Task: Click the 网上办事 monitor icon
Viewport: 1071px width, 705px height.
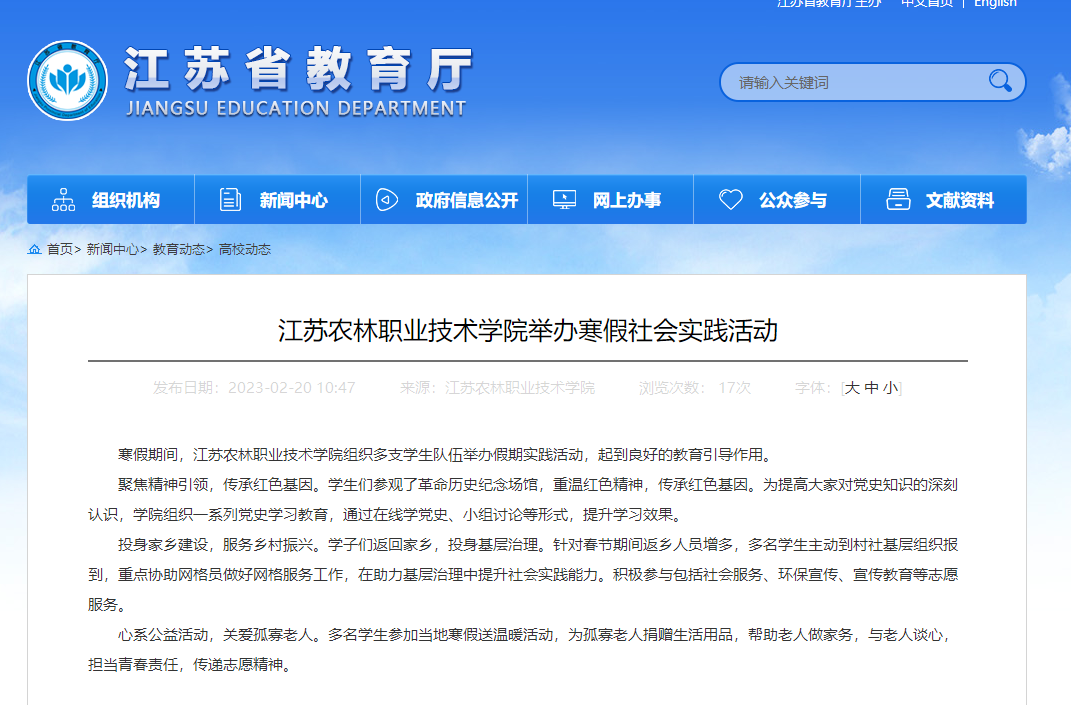Action: [564, 200]
